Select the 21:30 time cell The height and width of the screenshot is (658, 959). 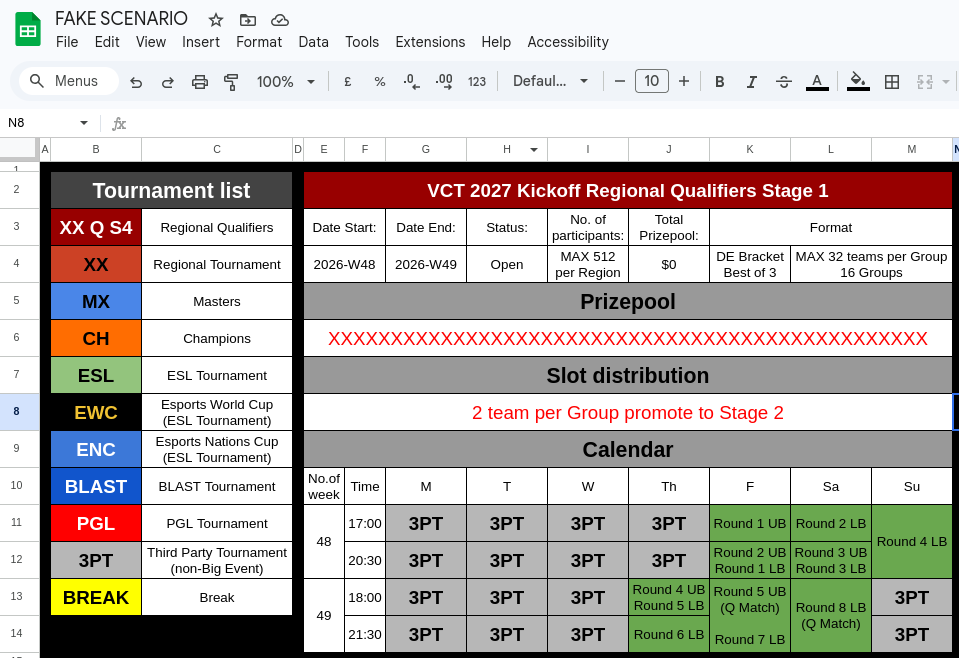(x=365, y=634)
